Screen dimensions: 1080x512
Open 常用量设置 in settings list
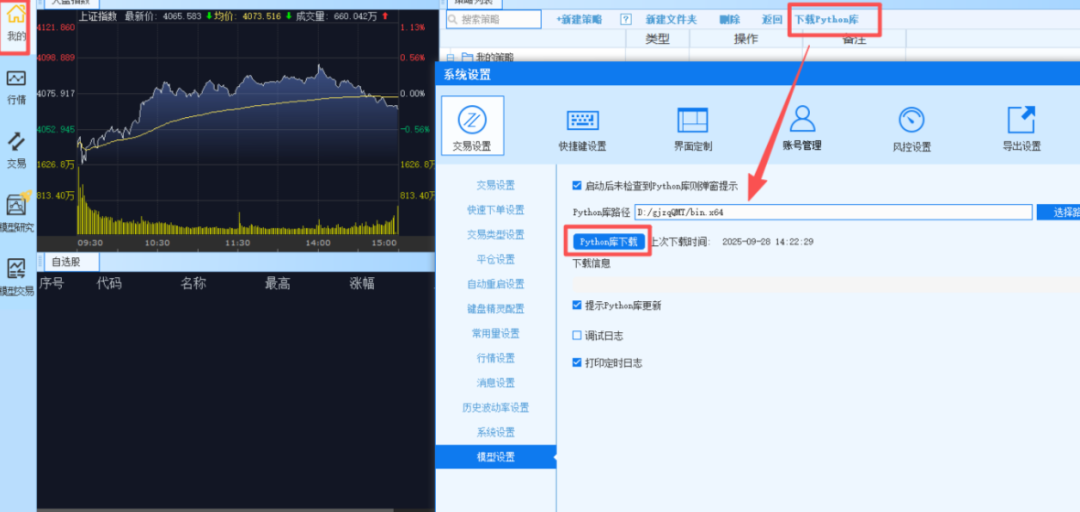pyautogui.click(x=496, y=334)
